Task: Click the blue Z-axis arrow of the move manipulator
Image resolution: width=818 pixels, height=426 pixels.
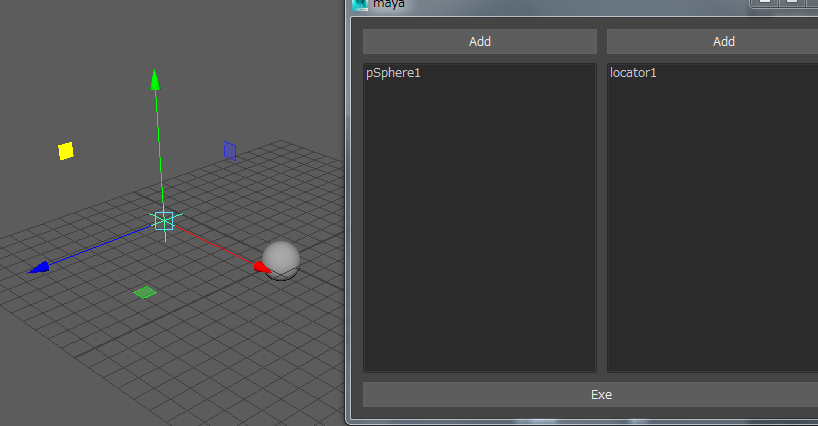Action: pos(39,268)
